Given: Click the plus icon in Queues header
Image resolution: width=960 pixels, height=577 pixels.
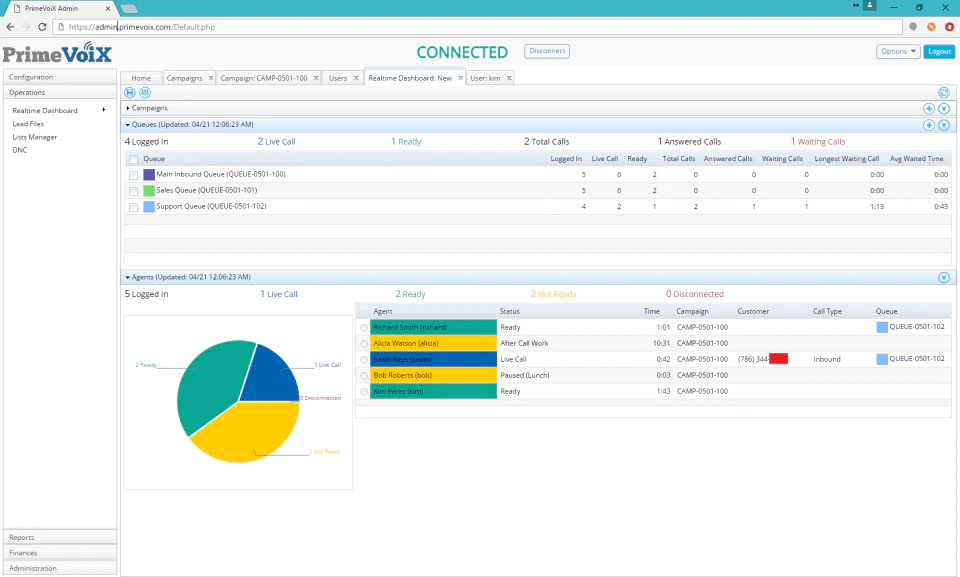Looking at the screenshot, I should point(929,125).
